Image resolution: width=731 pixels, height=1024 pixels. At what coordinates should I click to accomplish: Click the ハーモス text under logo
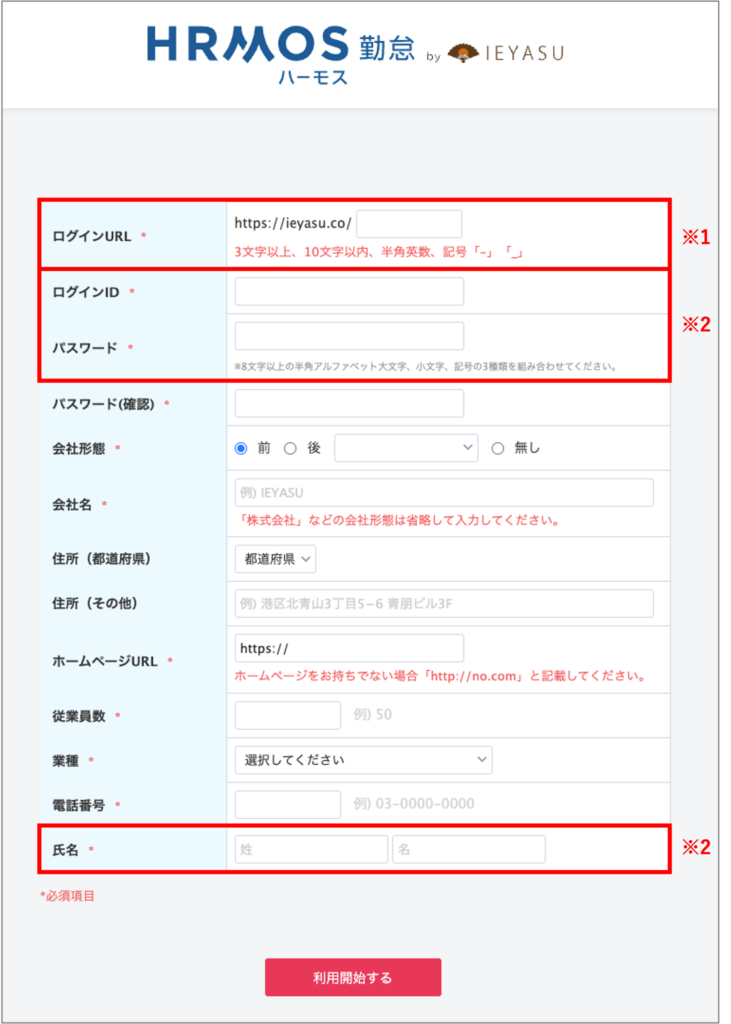coord(313,78)
